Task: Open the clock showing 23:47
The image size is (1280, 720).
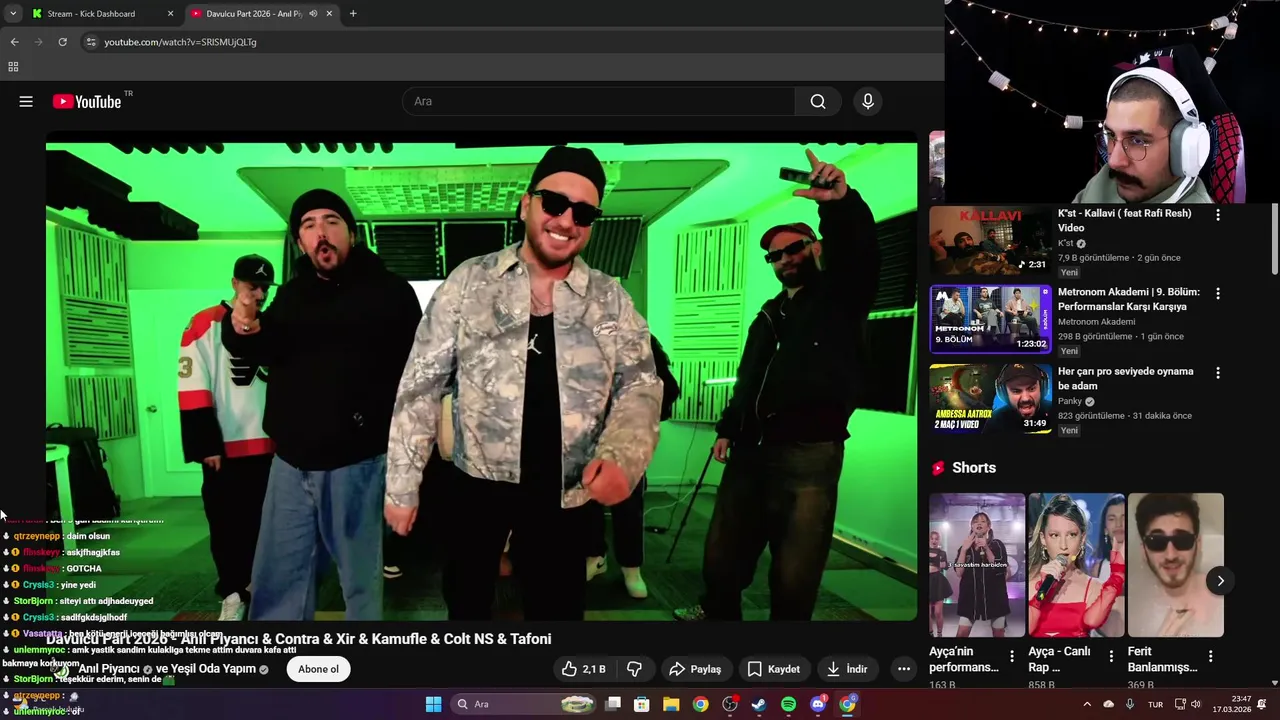Action: 1232,704
